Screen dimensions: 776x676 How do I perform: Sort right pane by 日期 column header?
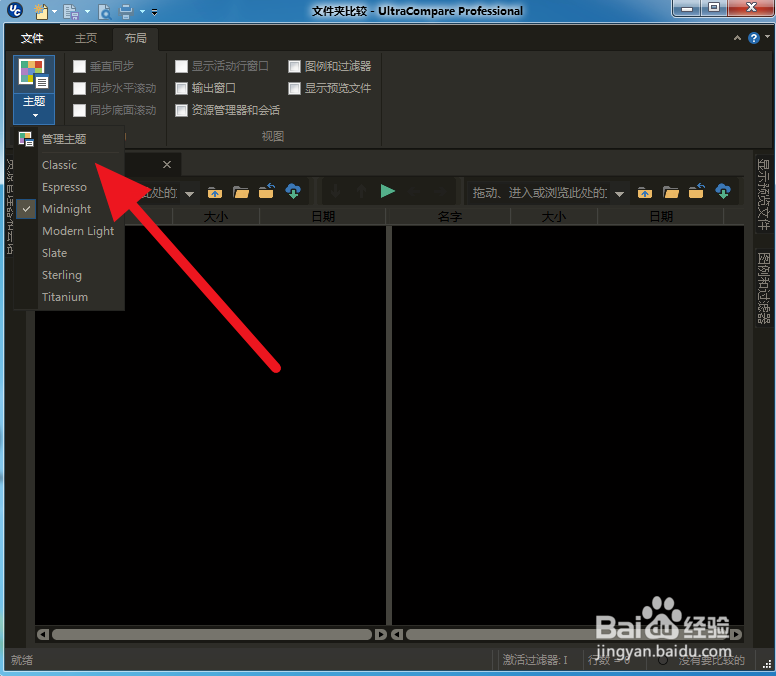click(x=661, y=216)
